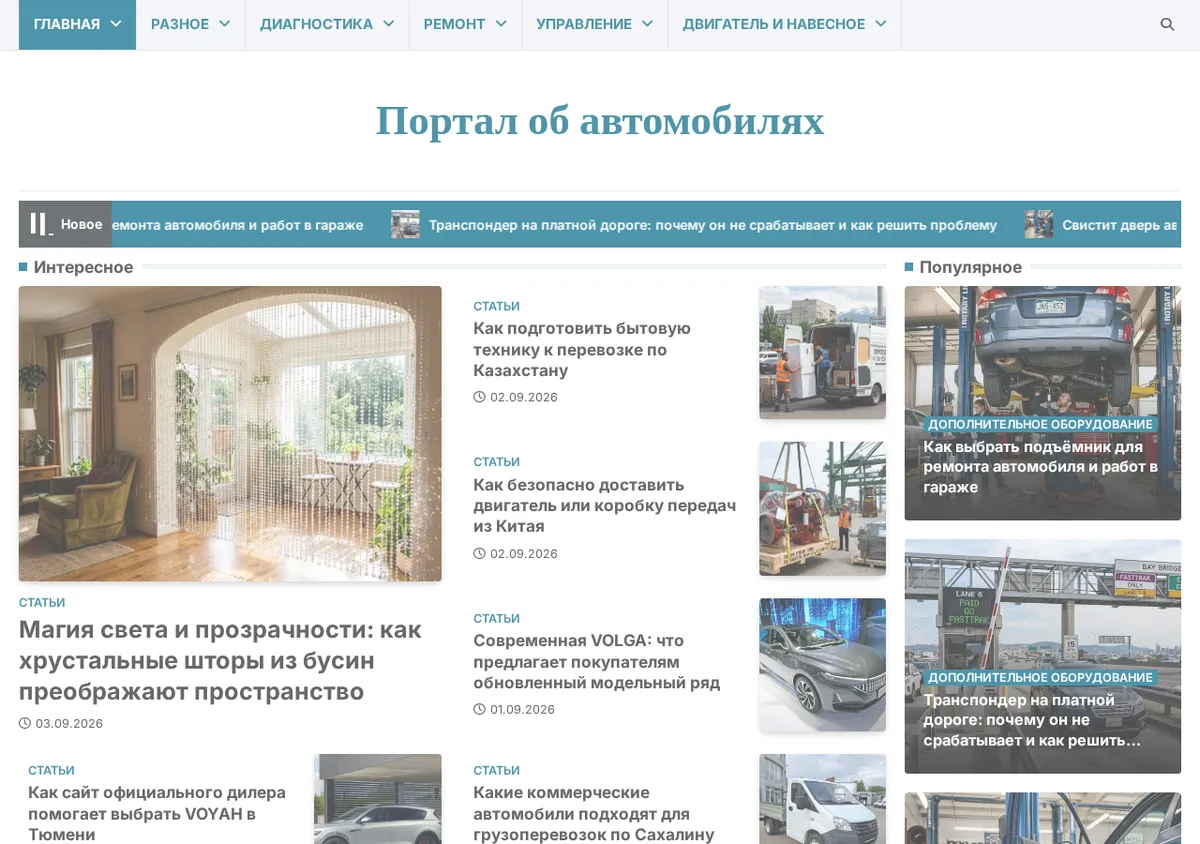Click the red engine shipment thumbnail
Viewport: 1200px width, 844px height.
coord(822,508)
